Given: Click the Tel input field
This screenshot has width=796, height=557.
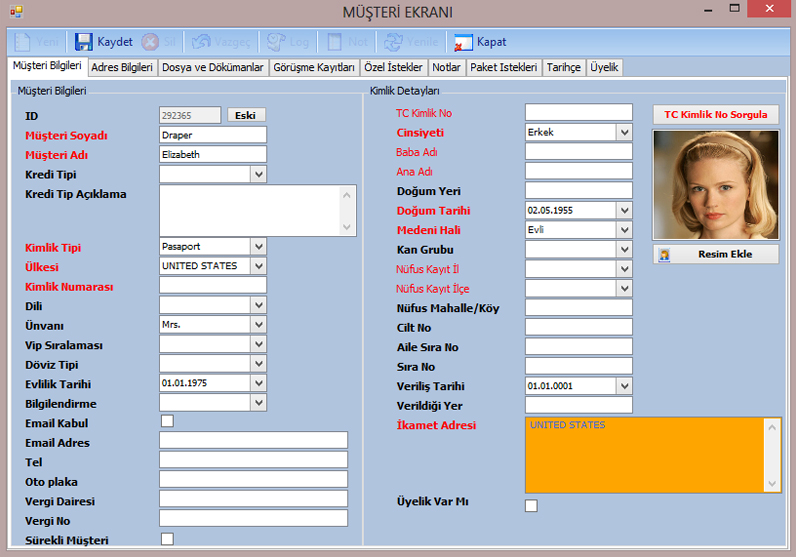Looking at the screenshot, I should [253, 460].
